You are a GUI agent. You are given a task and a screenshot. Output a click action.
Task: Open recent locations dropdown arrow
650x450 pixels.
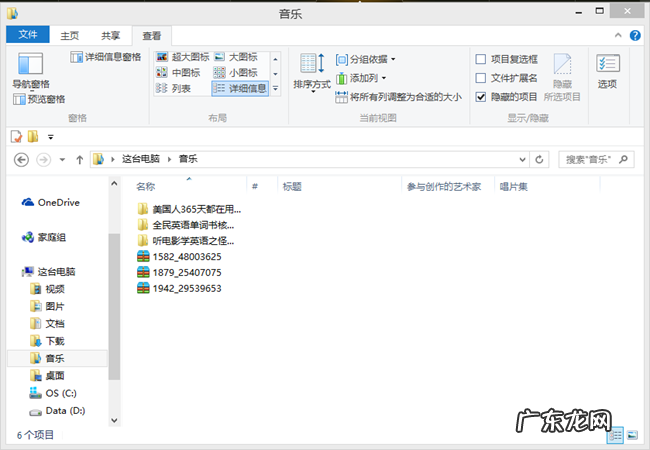pyautogui.click(x=62, y=160)
